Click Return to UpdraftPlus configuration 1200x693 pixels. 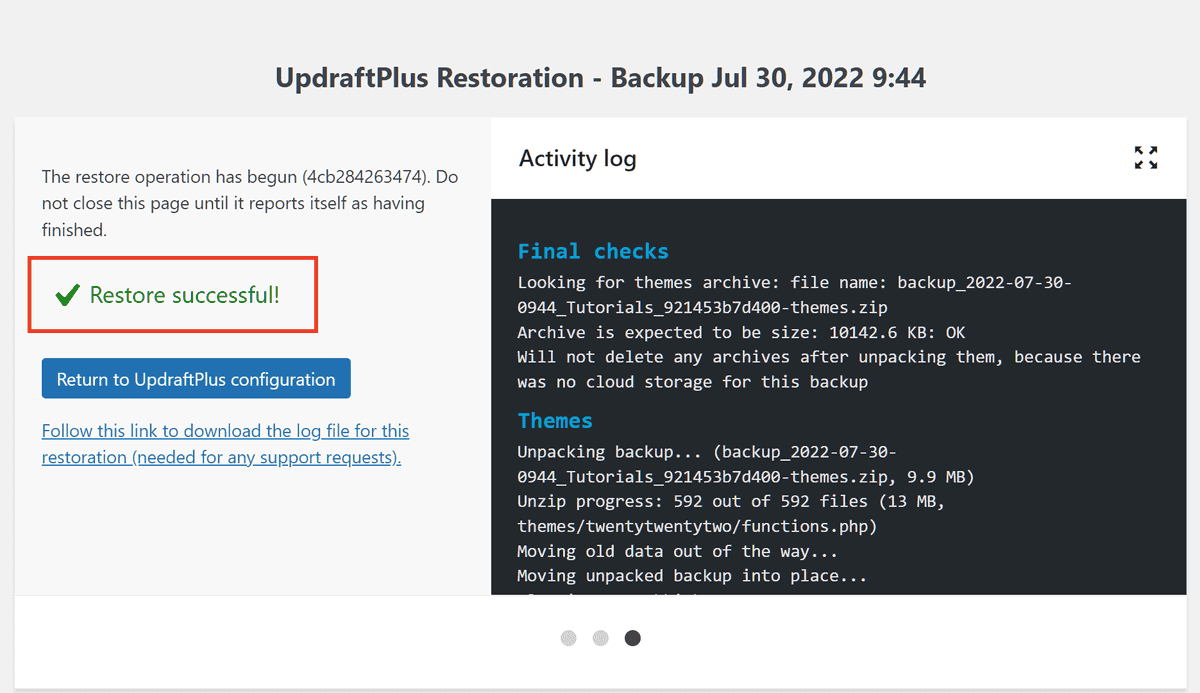[196, 378]
